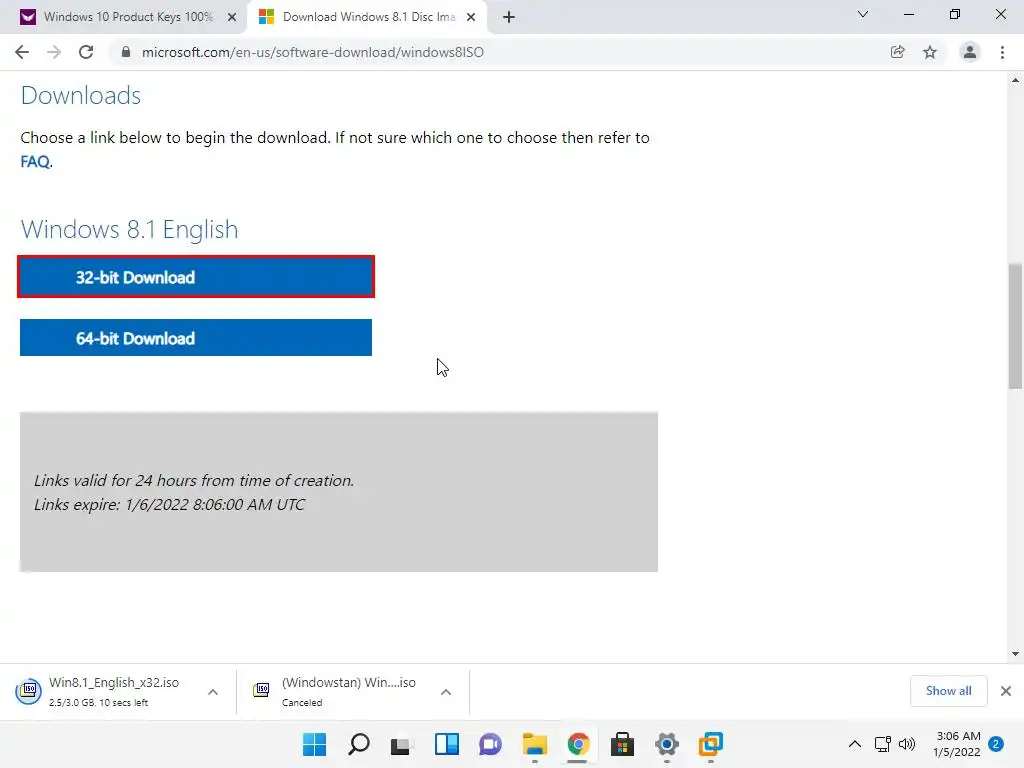Bookmark this page with the star icon

click(x=930, y=52)
